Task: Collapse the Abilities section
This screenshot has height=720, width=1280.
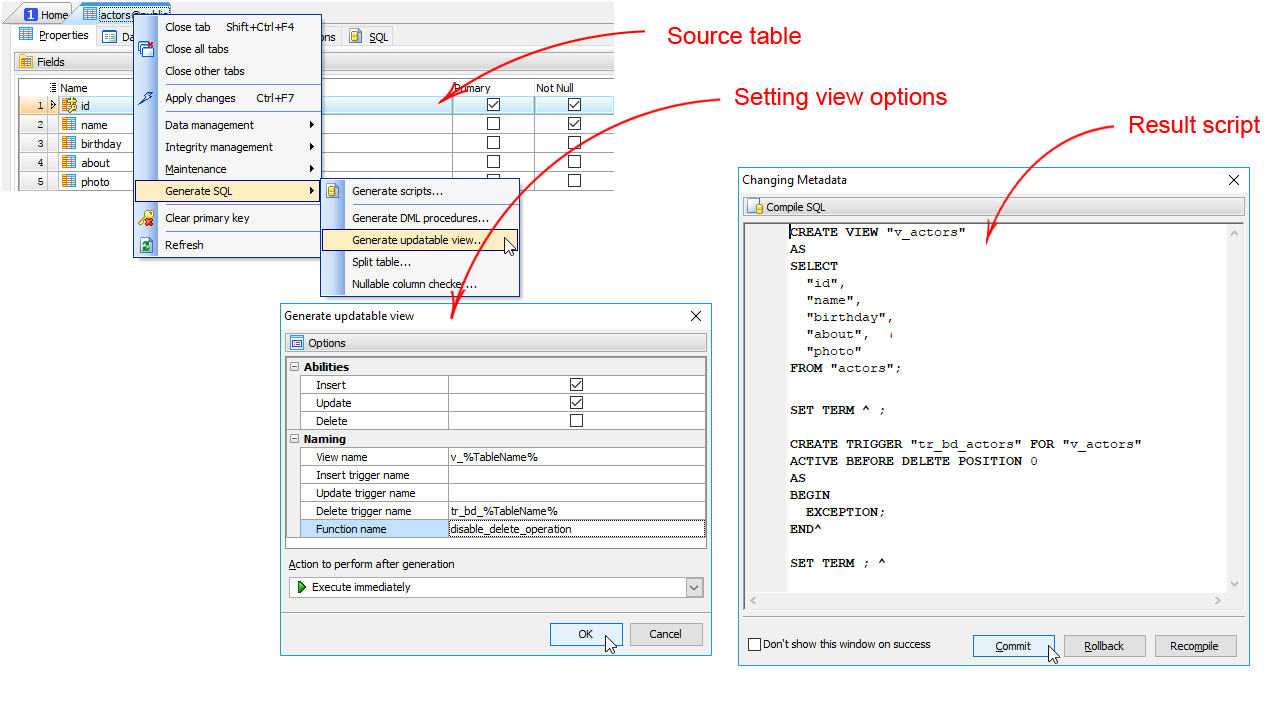Action: tap(295, 367)
